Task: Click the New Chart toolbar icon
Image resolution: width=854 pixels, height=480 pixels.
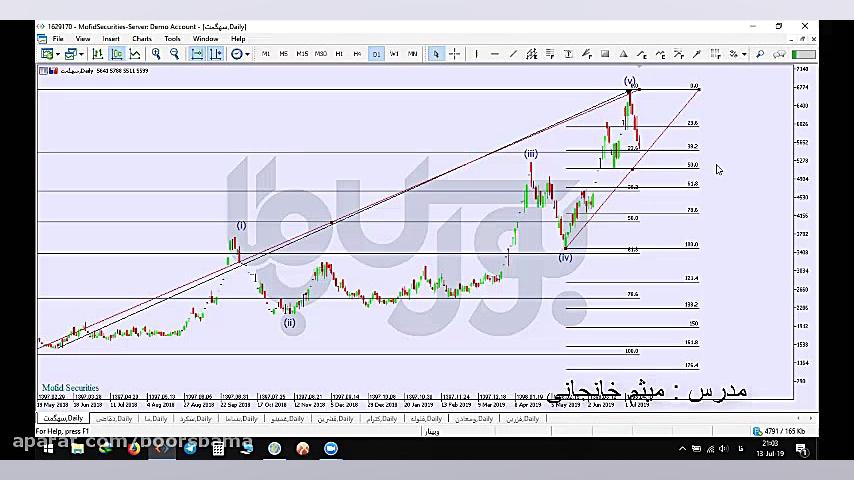Action: [x=47, y=54]
